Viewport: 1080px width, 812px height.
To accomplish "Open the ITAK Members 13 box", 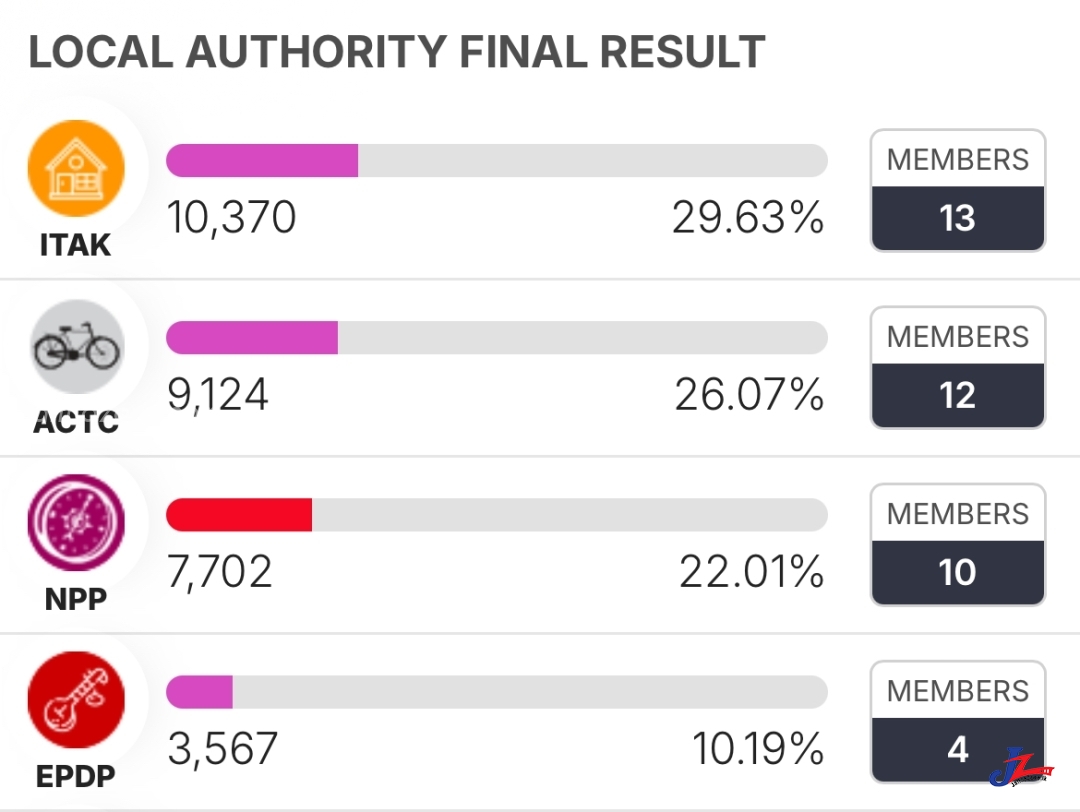I will [x=958, y=190].
